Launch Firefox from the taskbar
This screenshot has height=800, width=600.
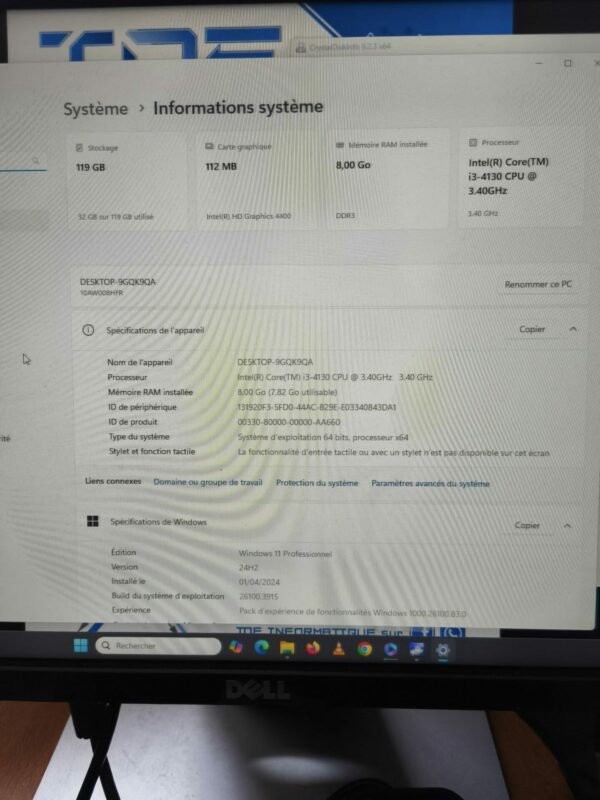pyautogui.click(x=313, y=648)
